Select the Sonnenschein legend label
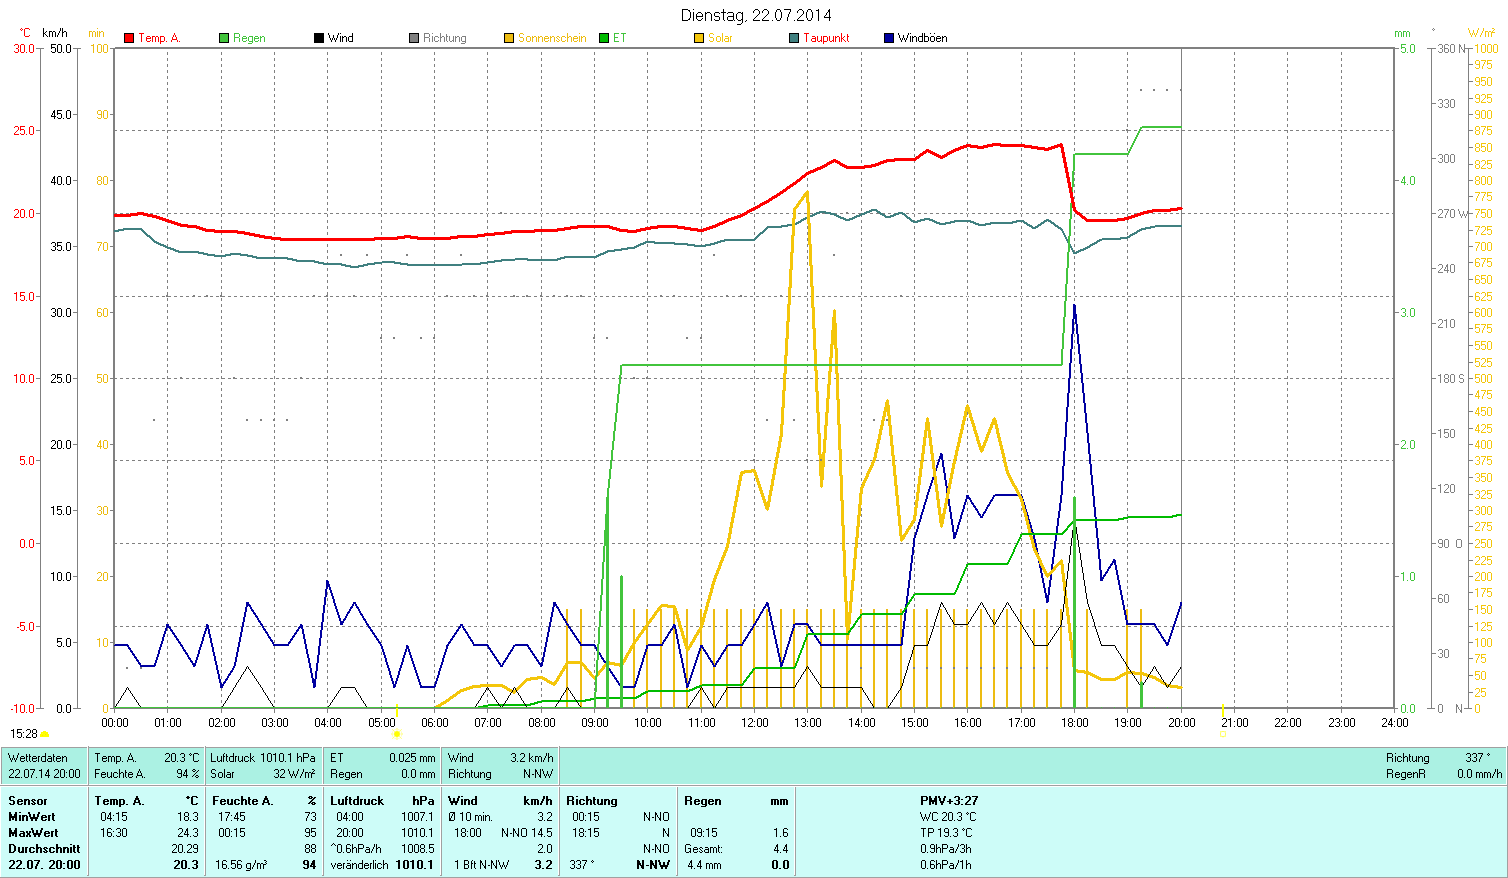Screen dimensions: 1508x878 (552, 38)
